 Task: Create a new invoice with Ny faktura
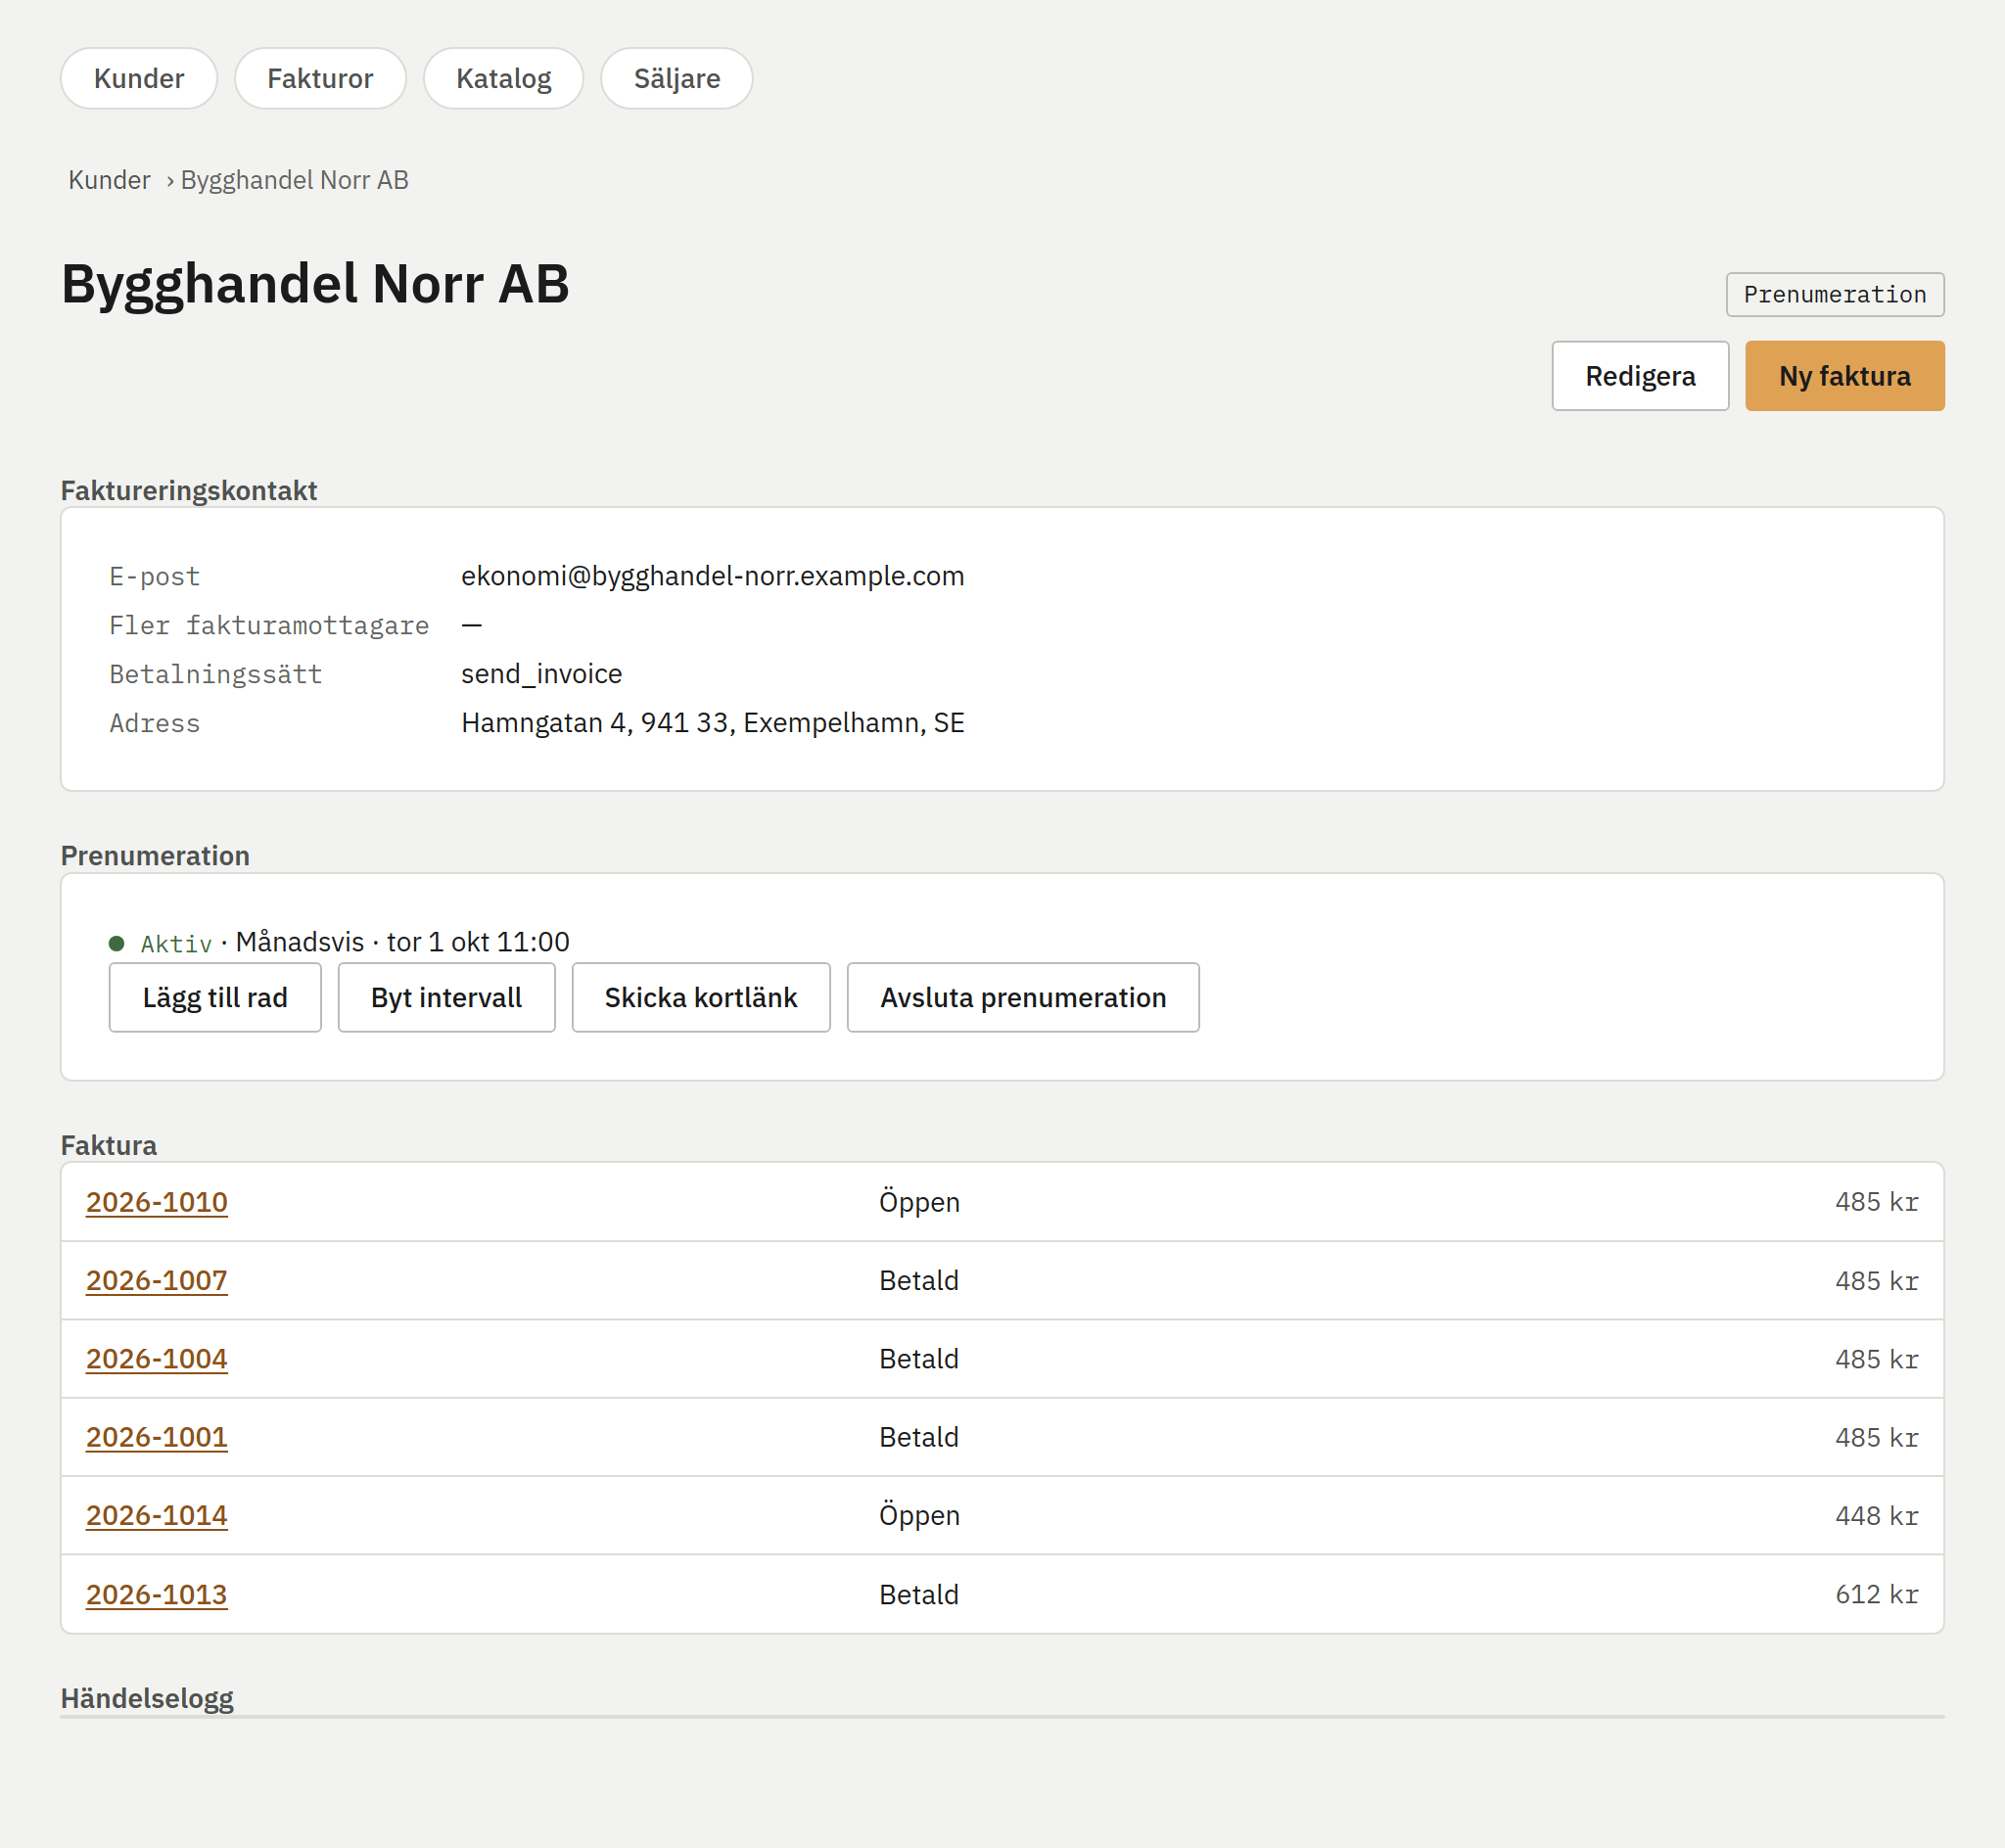click(1844, 376)
